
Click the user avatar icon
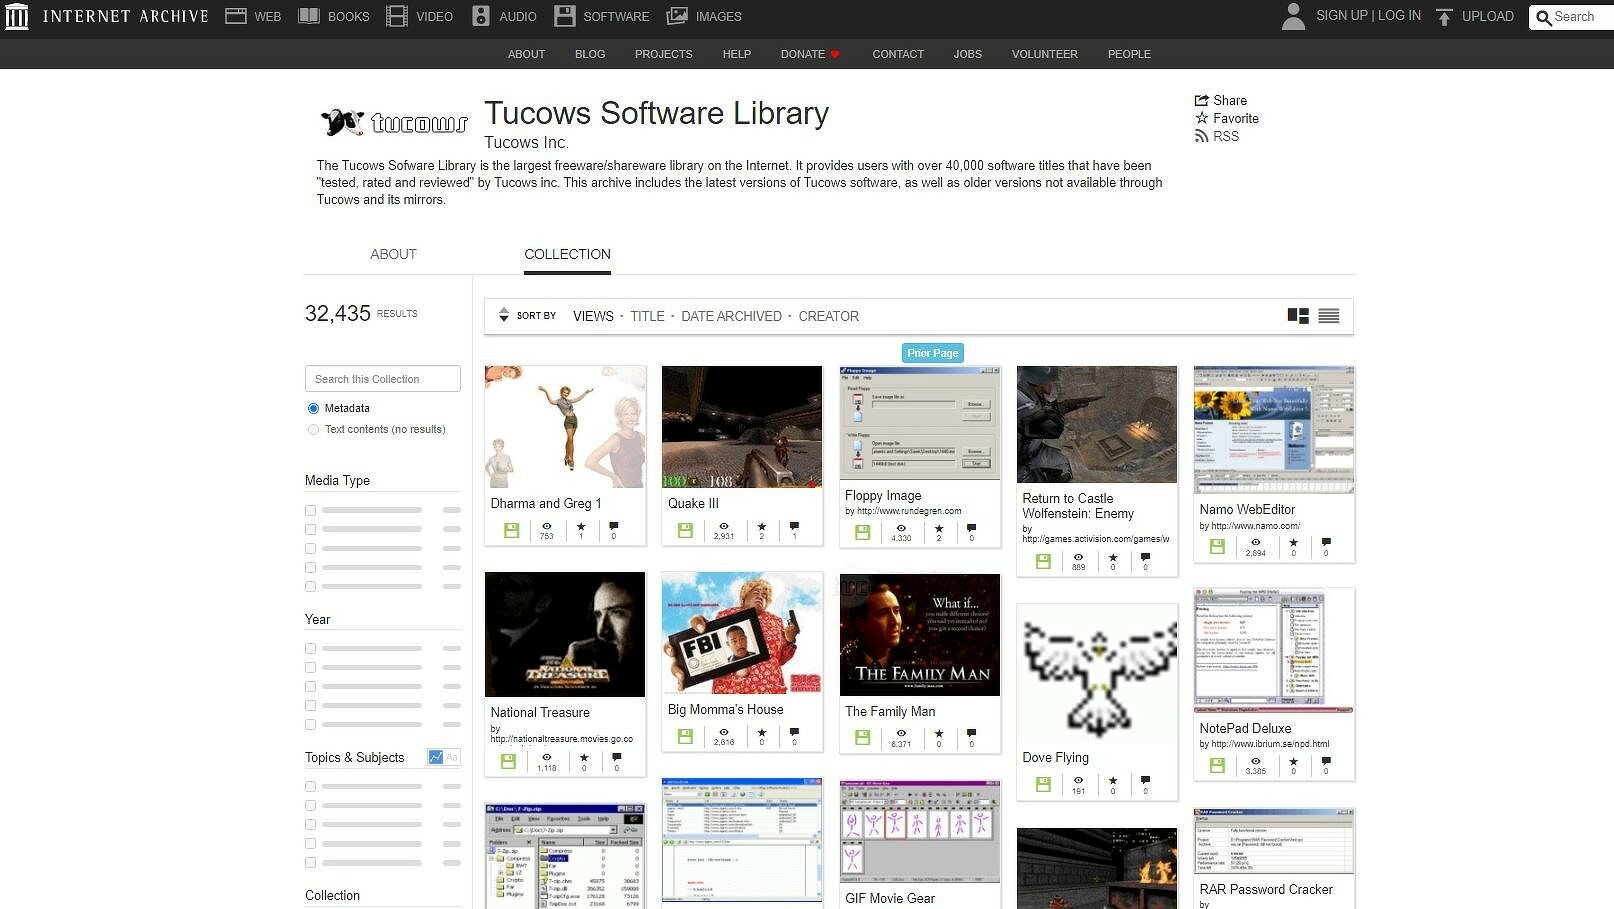pyautogui.click(x=1293, y=16)
